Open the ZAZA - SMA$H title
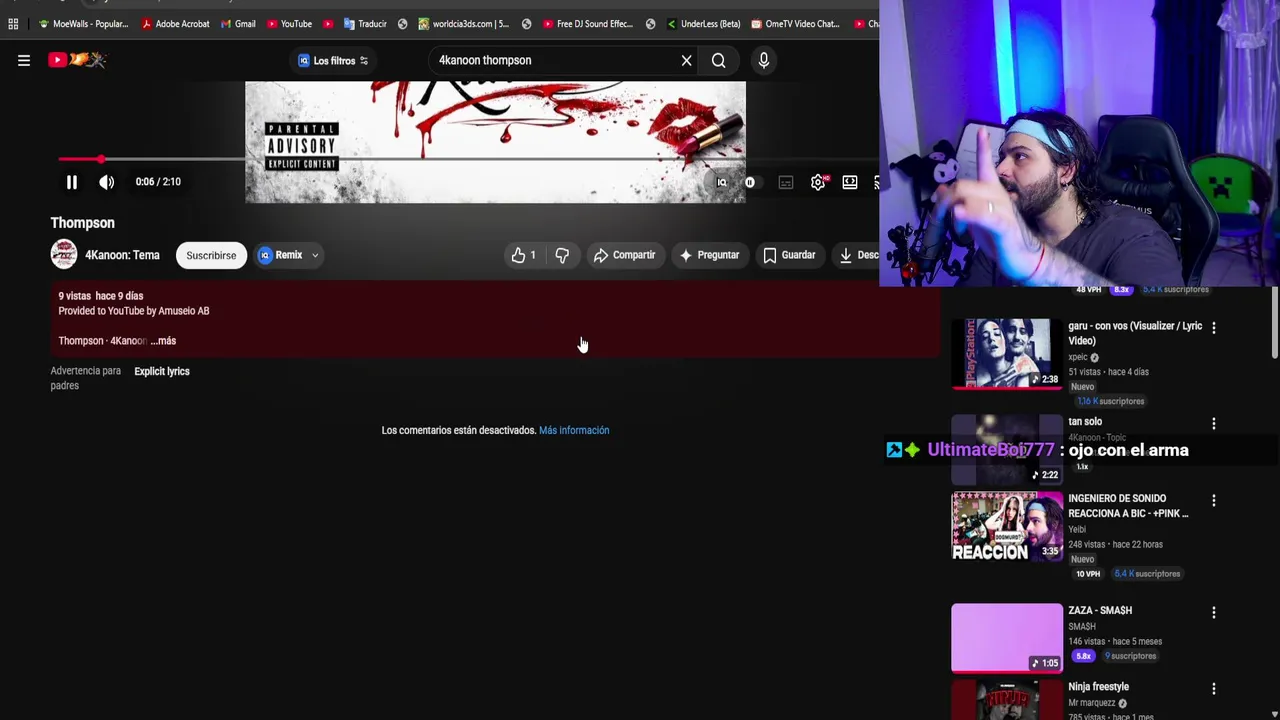Image resolution: width=1280 pixels, height=720 pixels. pyautogui.click(x=1100, y=610)
